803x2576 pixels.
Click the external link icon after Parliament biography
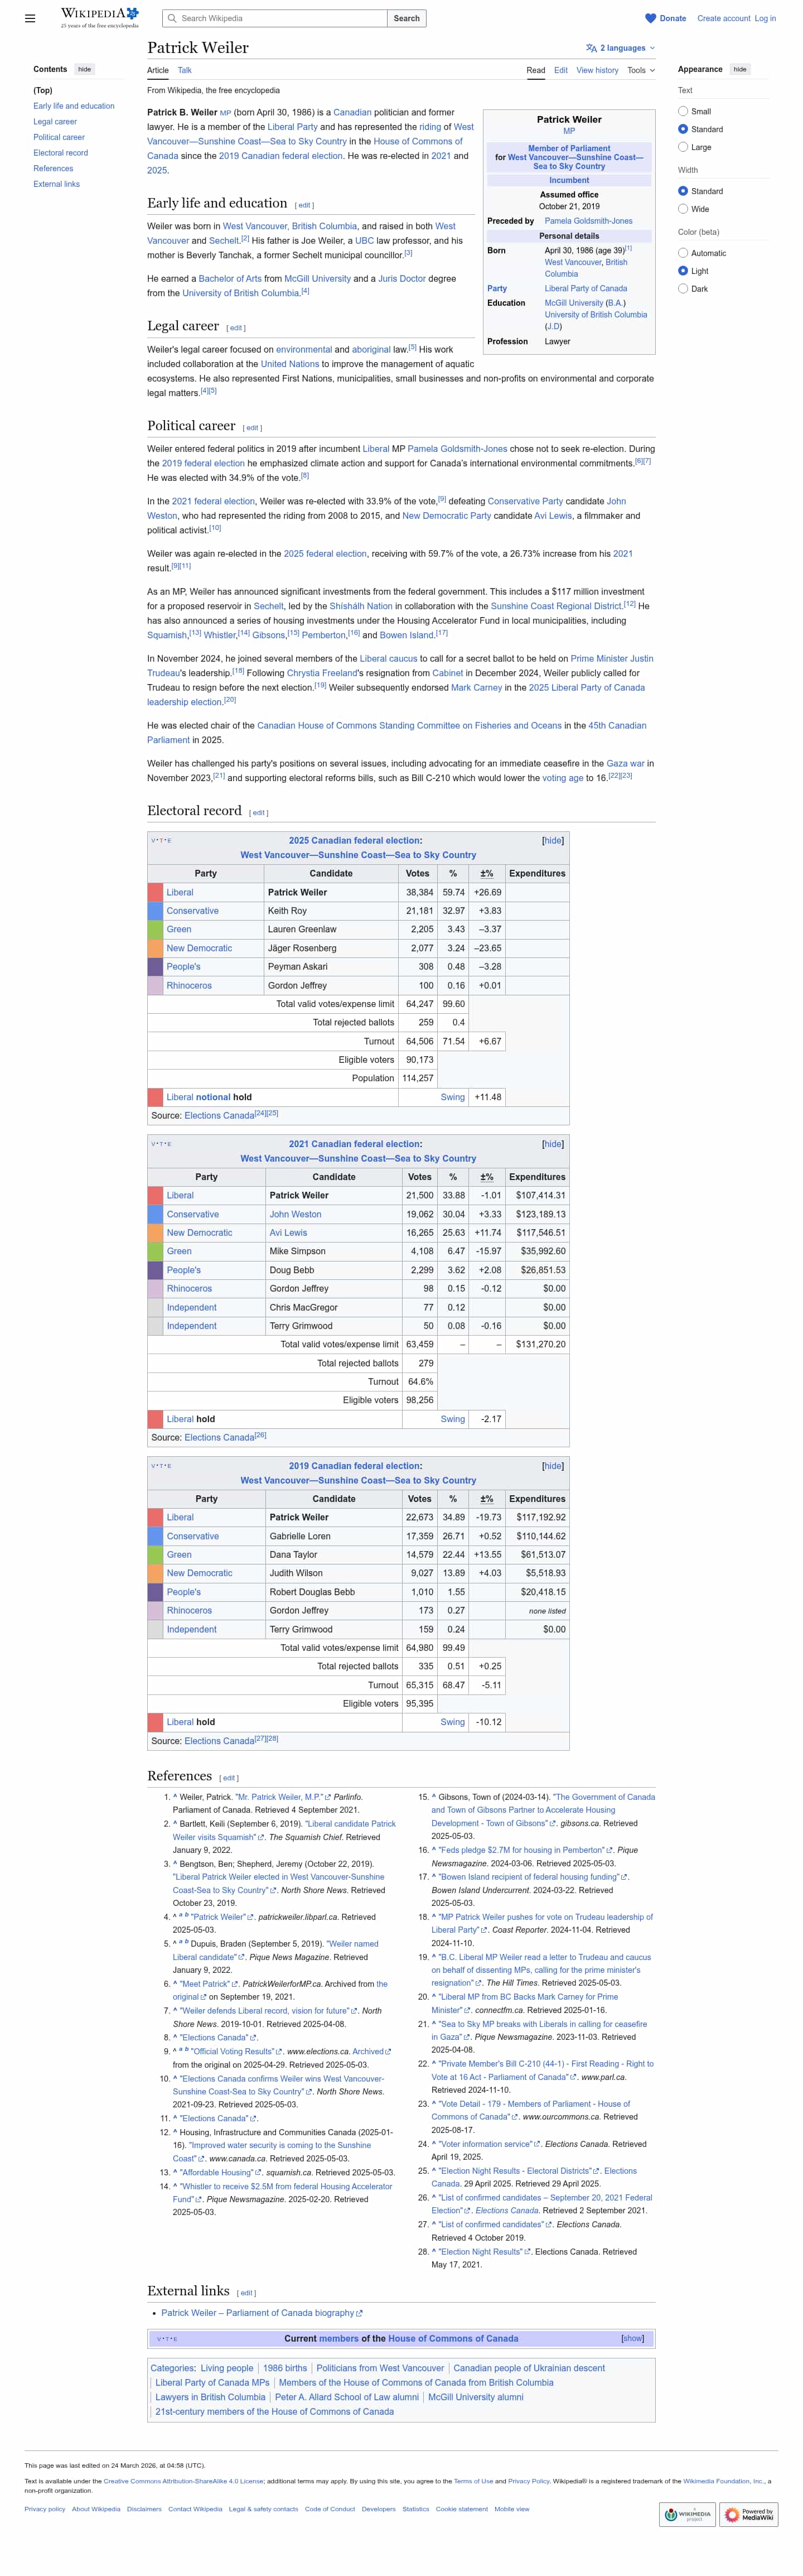pos(360,2313)
